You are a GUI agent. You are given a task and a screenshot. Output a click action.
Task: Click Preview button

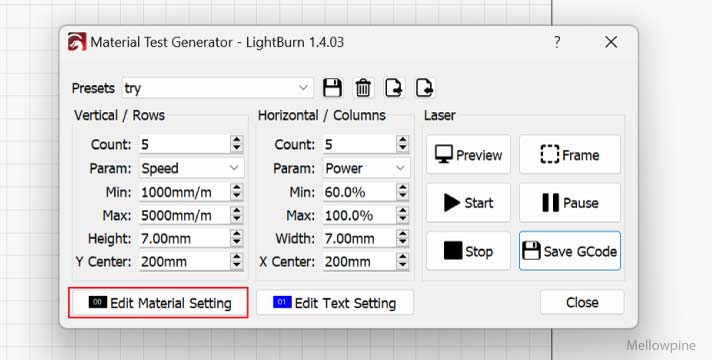tap(468, 155)
